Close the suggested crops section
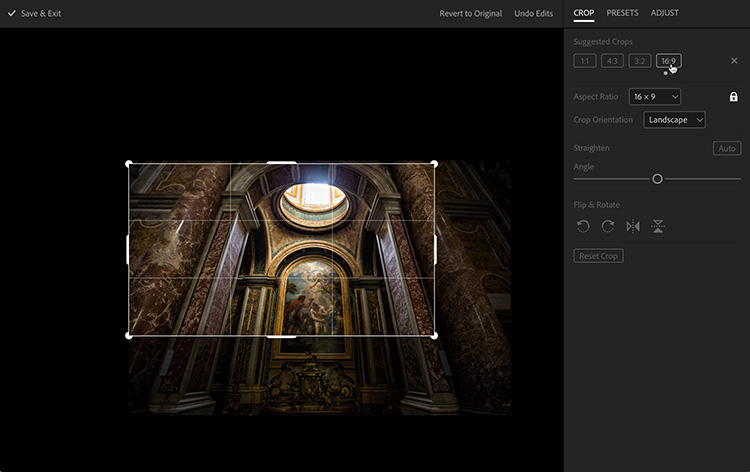The height and width of the screenshot is (472, 750). click(x=734, y=61)
